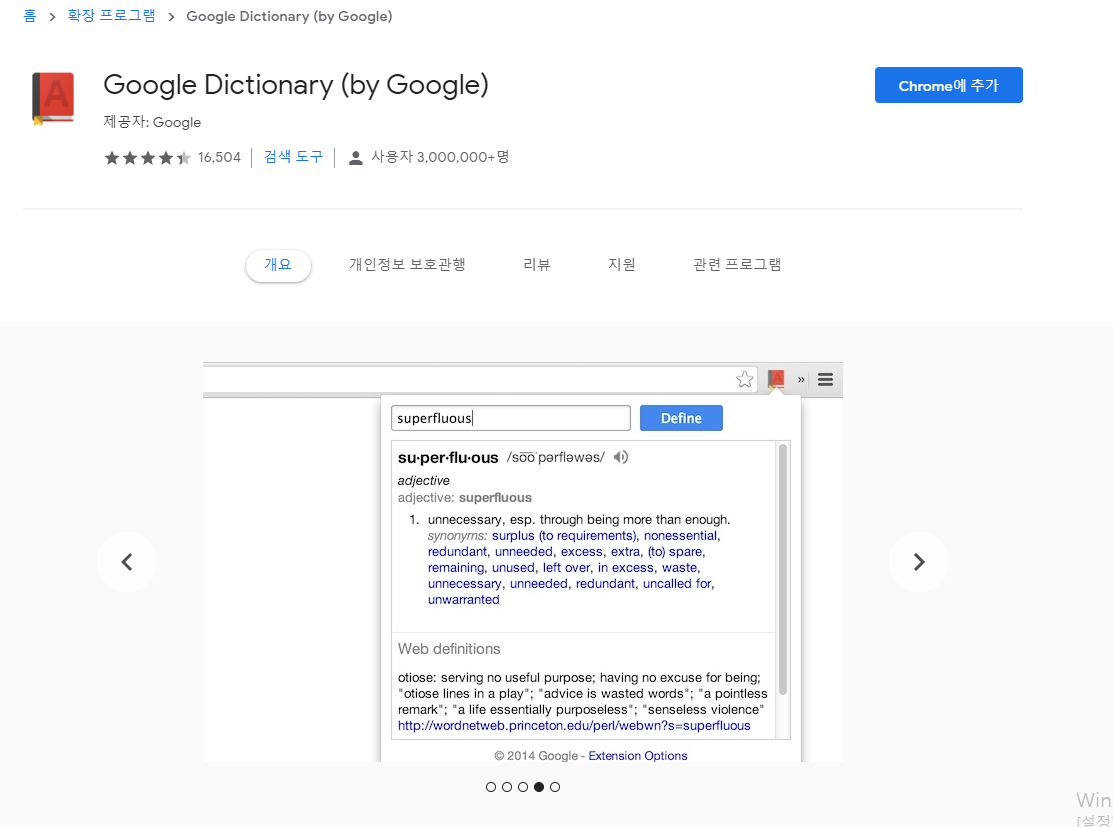Click the star rating icons next to 16,504
Image resolution: width=1113 pixels, height=827 pixels.
tap(148, 158)
